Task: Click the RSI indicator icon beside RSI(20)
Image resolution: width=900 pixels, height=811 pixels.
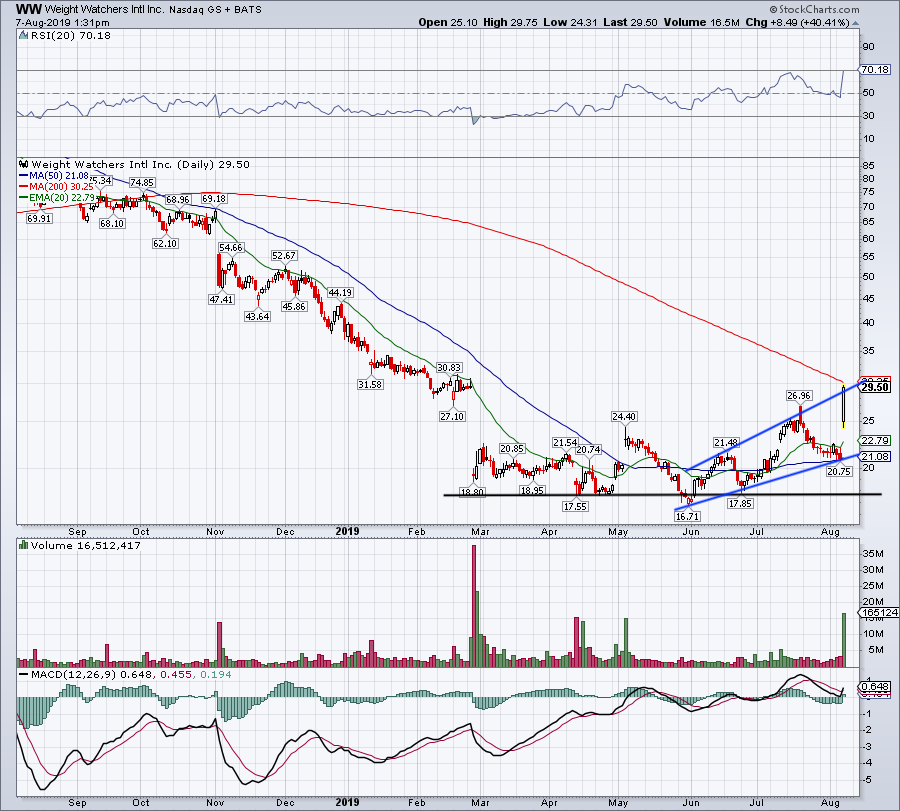Action: tap(23, 36)
